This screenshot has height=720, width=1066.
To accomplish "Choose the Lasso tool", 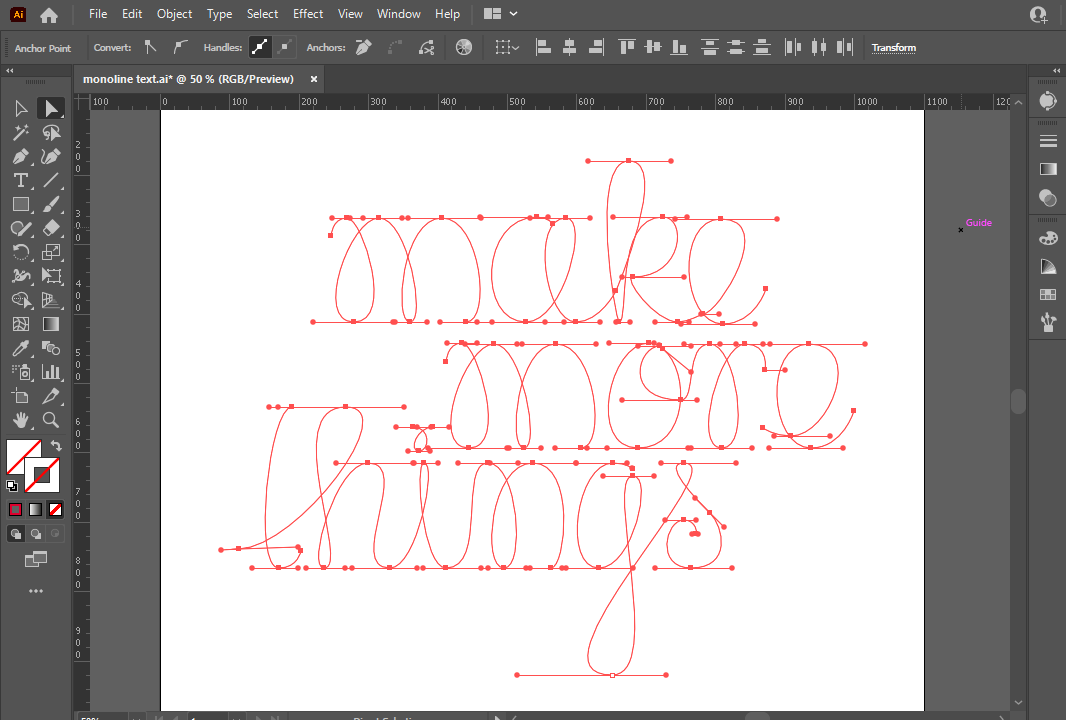I will point(51,133).
